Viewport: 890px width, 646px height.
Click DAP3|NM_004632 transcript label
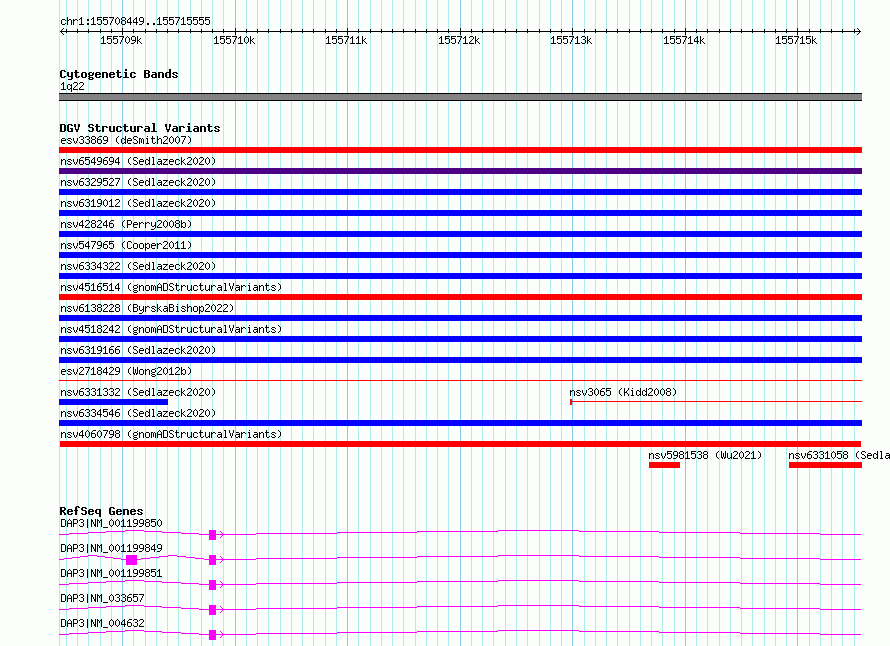click(x=102, y=623)
